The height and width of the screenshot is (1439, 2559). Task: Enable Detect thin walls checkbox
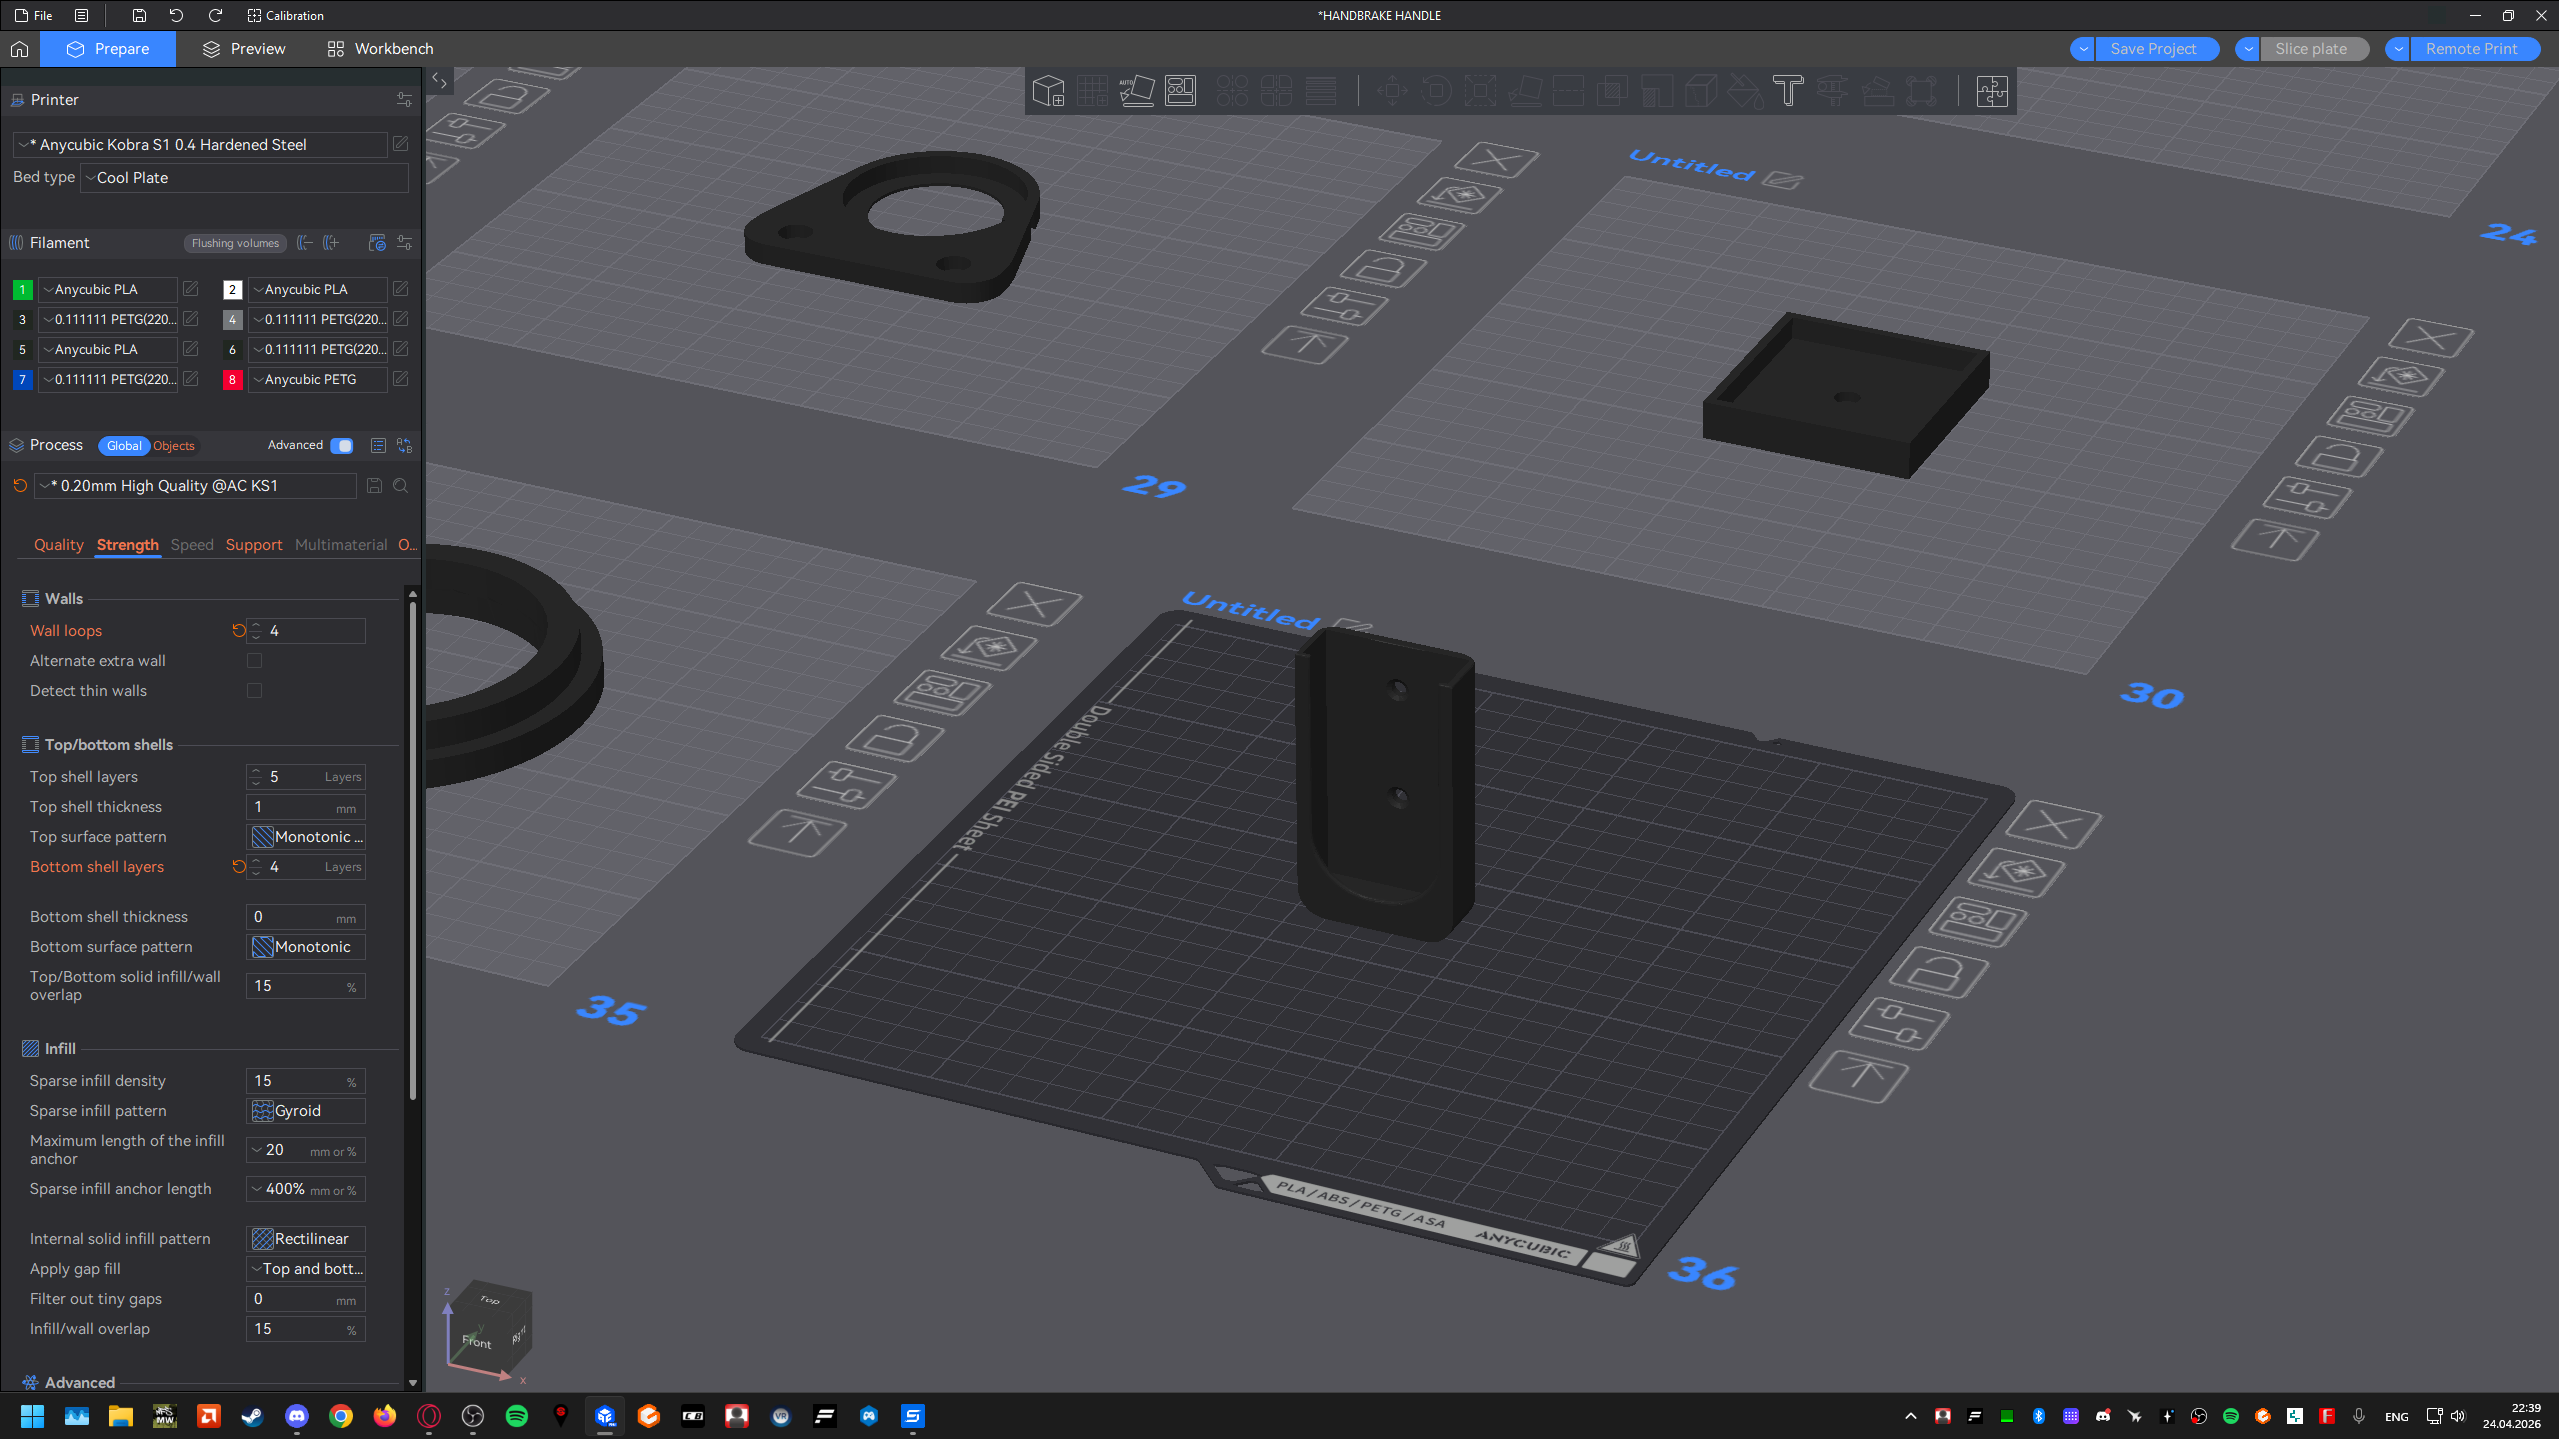click(254, 691)
